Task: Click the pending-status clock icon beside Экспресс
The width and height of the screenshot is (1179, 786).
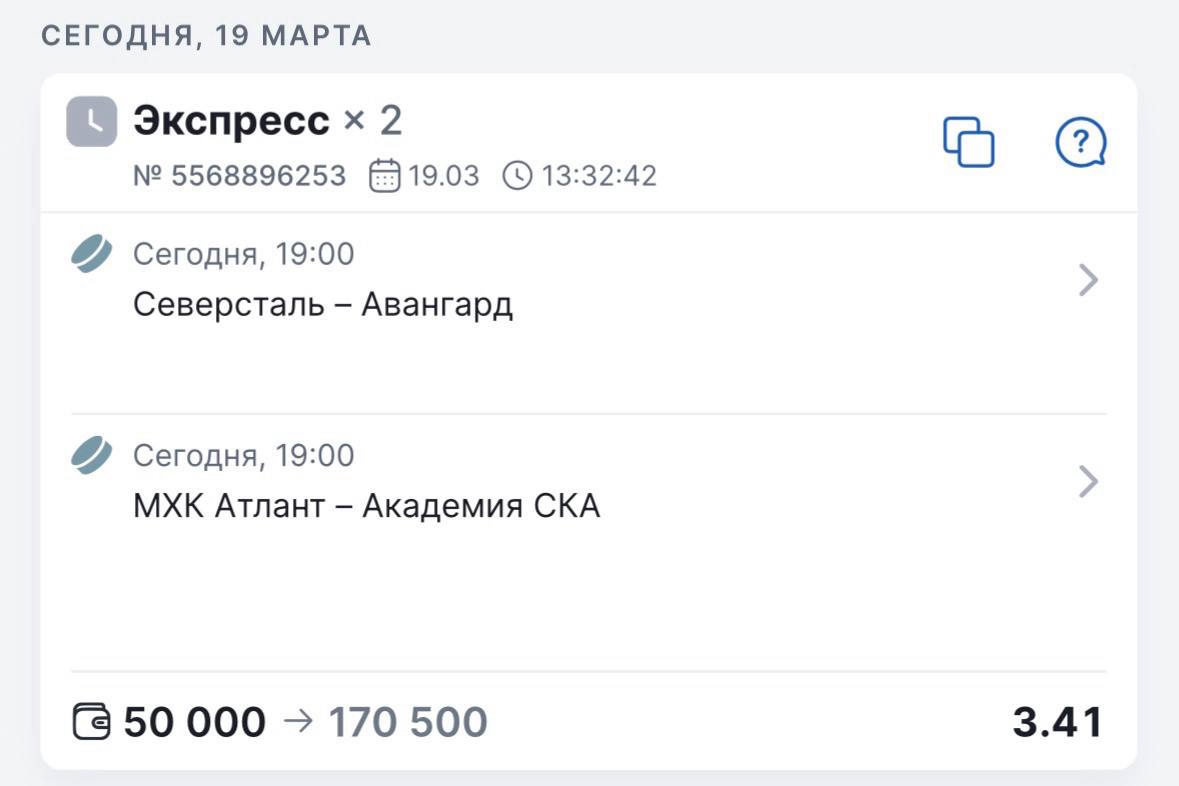Action: click(91, 122)
